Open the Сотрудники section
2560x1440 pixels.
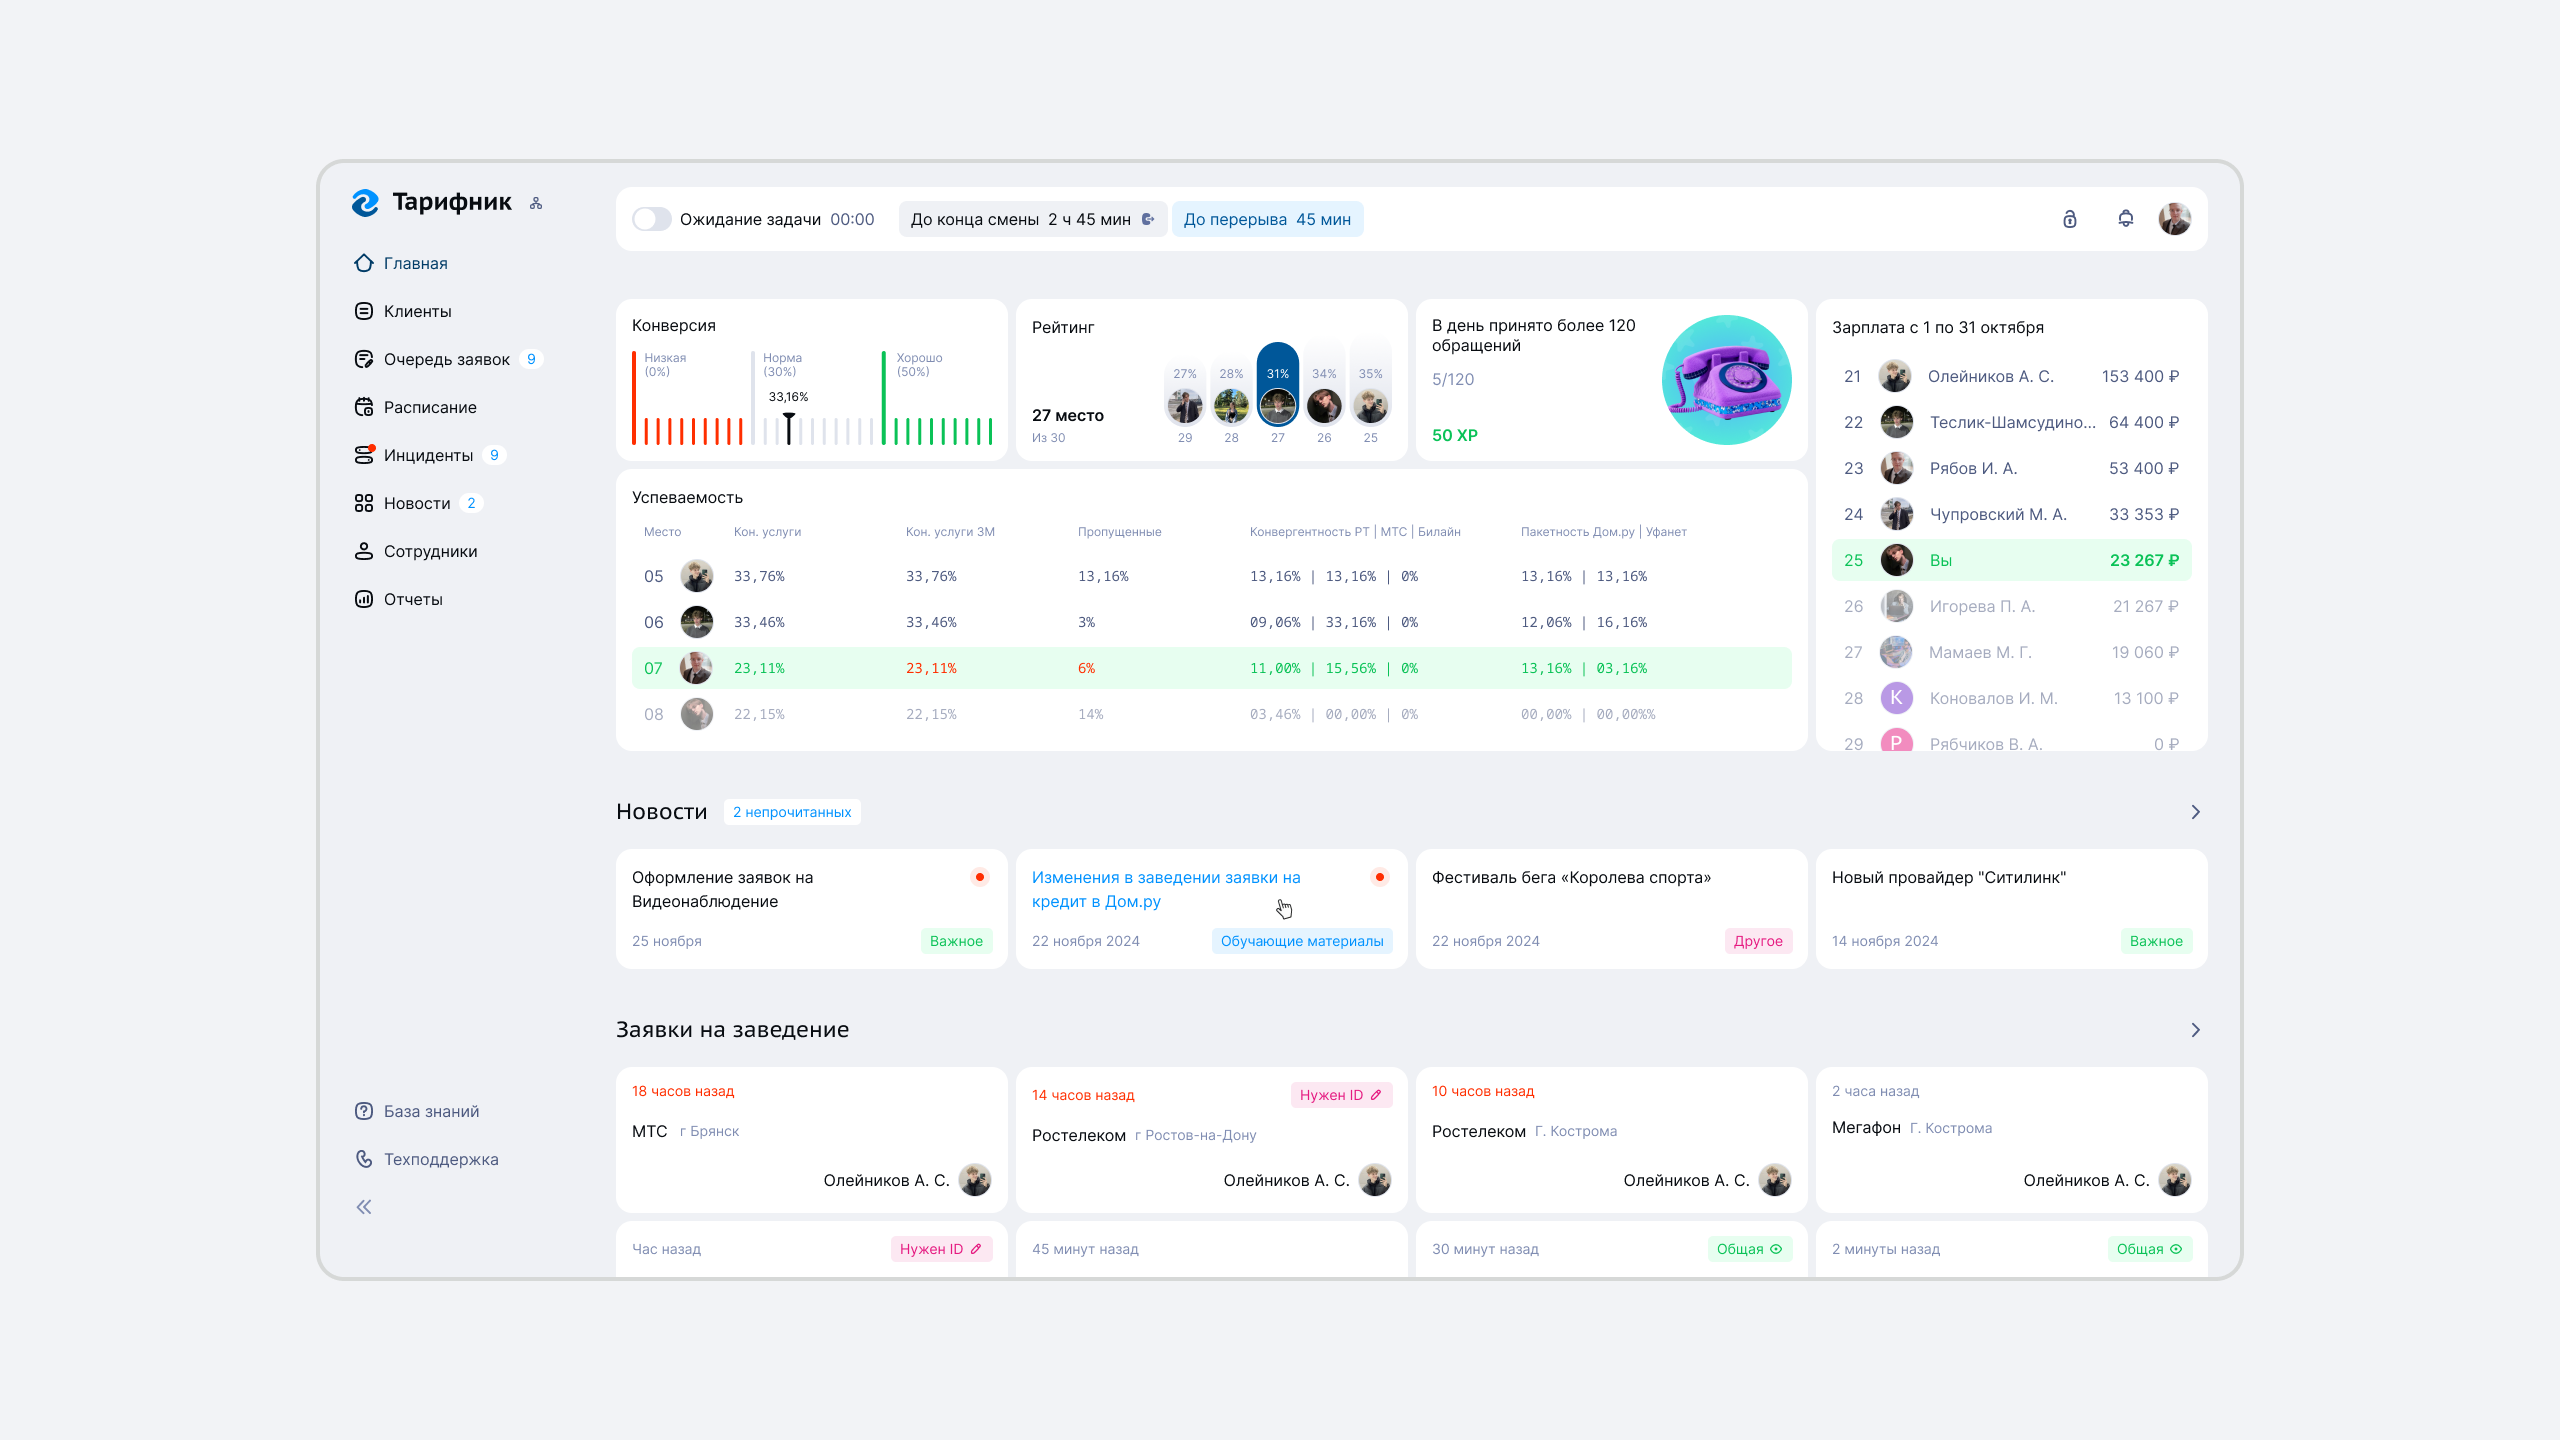tap(430, 551)
